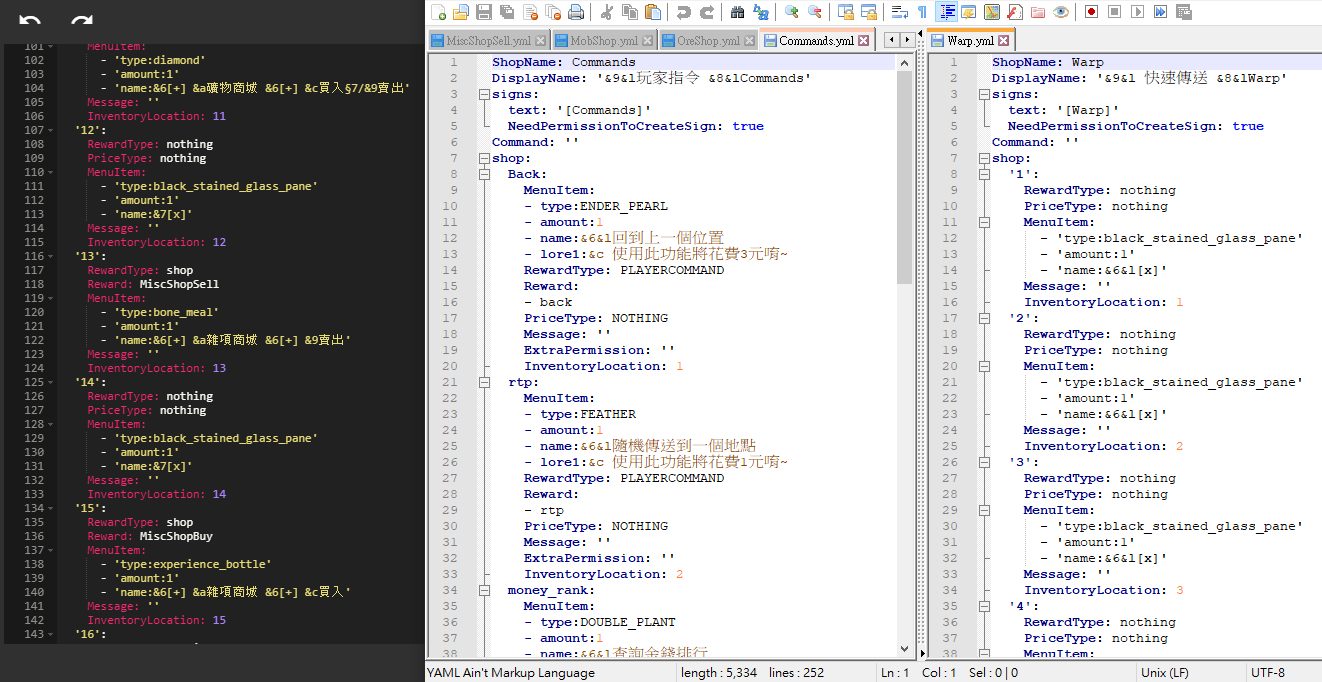The height and width of the screenshot is (682, 1322).
Task: Click 'length : 5,334' in status bar
Action: (719, 673)
